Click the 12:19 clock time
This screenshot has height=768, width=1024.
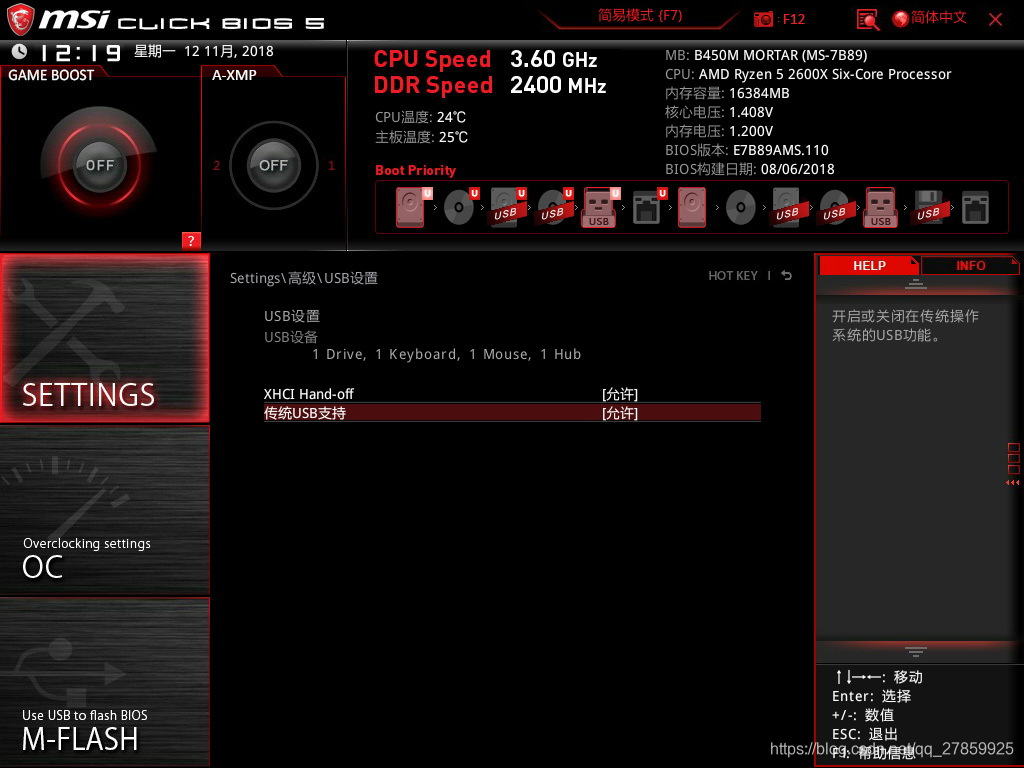(x=80, y=52)
